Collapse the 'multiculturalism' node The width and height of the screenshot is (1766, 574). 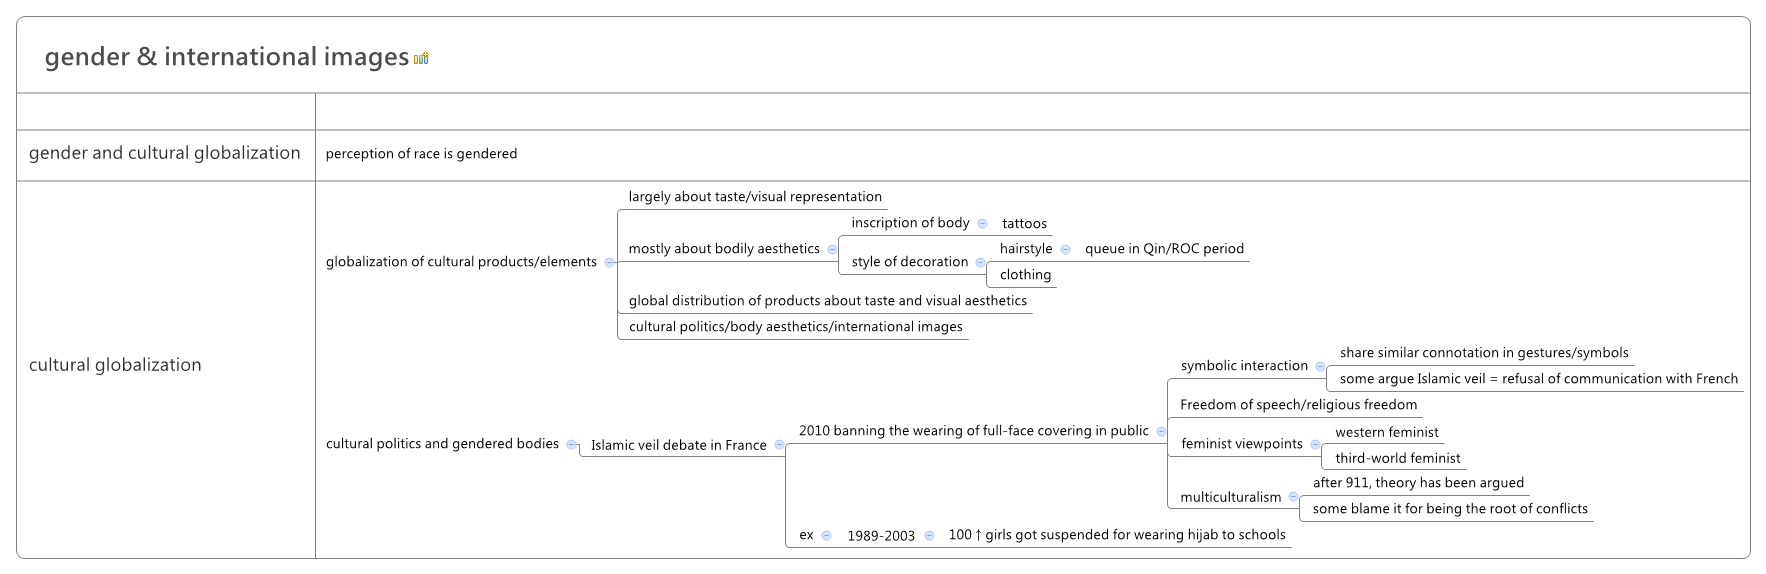(x=1293, y=497)
